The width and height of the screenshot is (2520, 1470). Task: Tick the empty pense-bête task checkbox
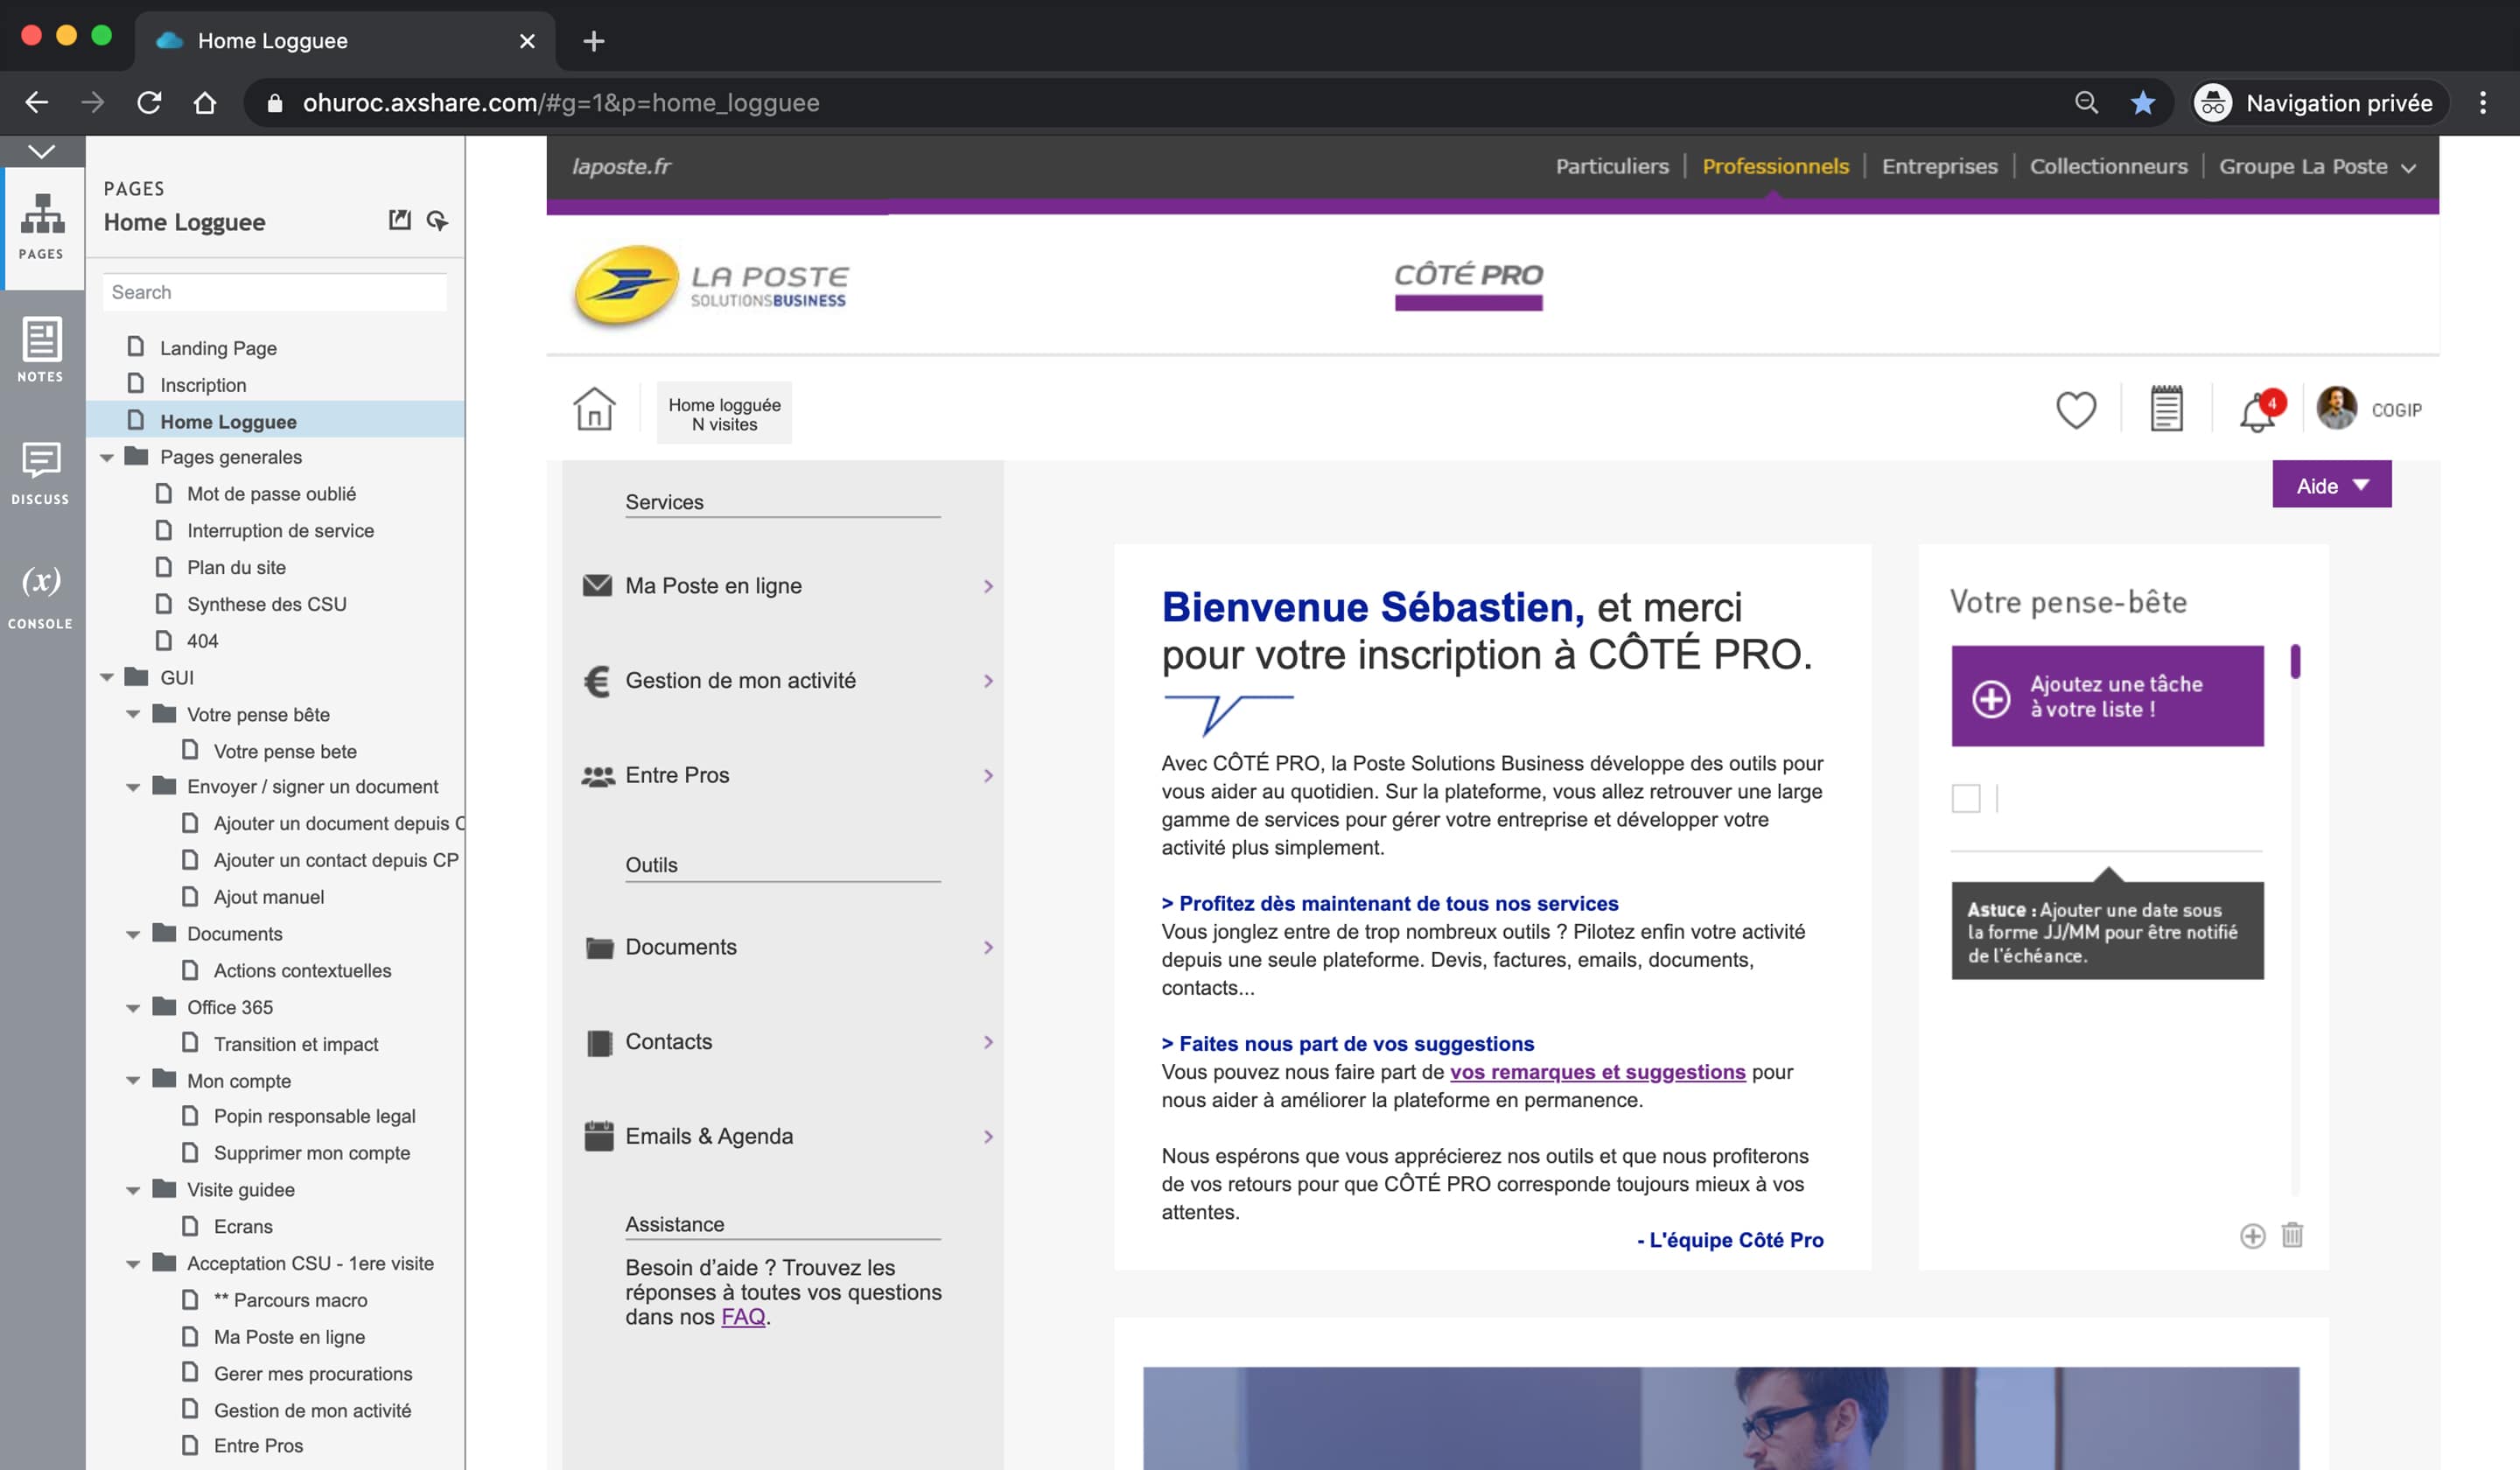point(1965,798)
